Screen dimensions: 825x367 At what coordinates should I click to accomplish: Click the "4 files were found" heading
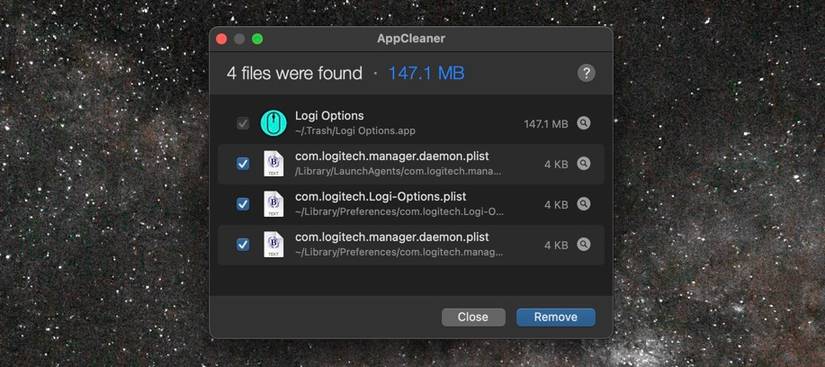[294, 73]
